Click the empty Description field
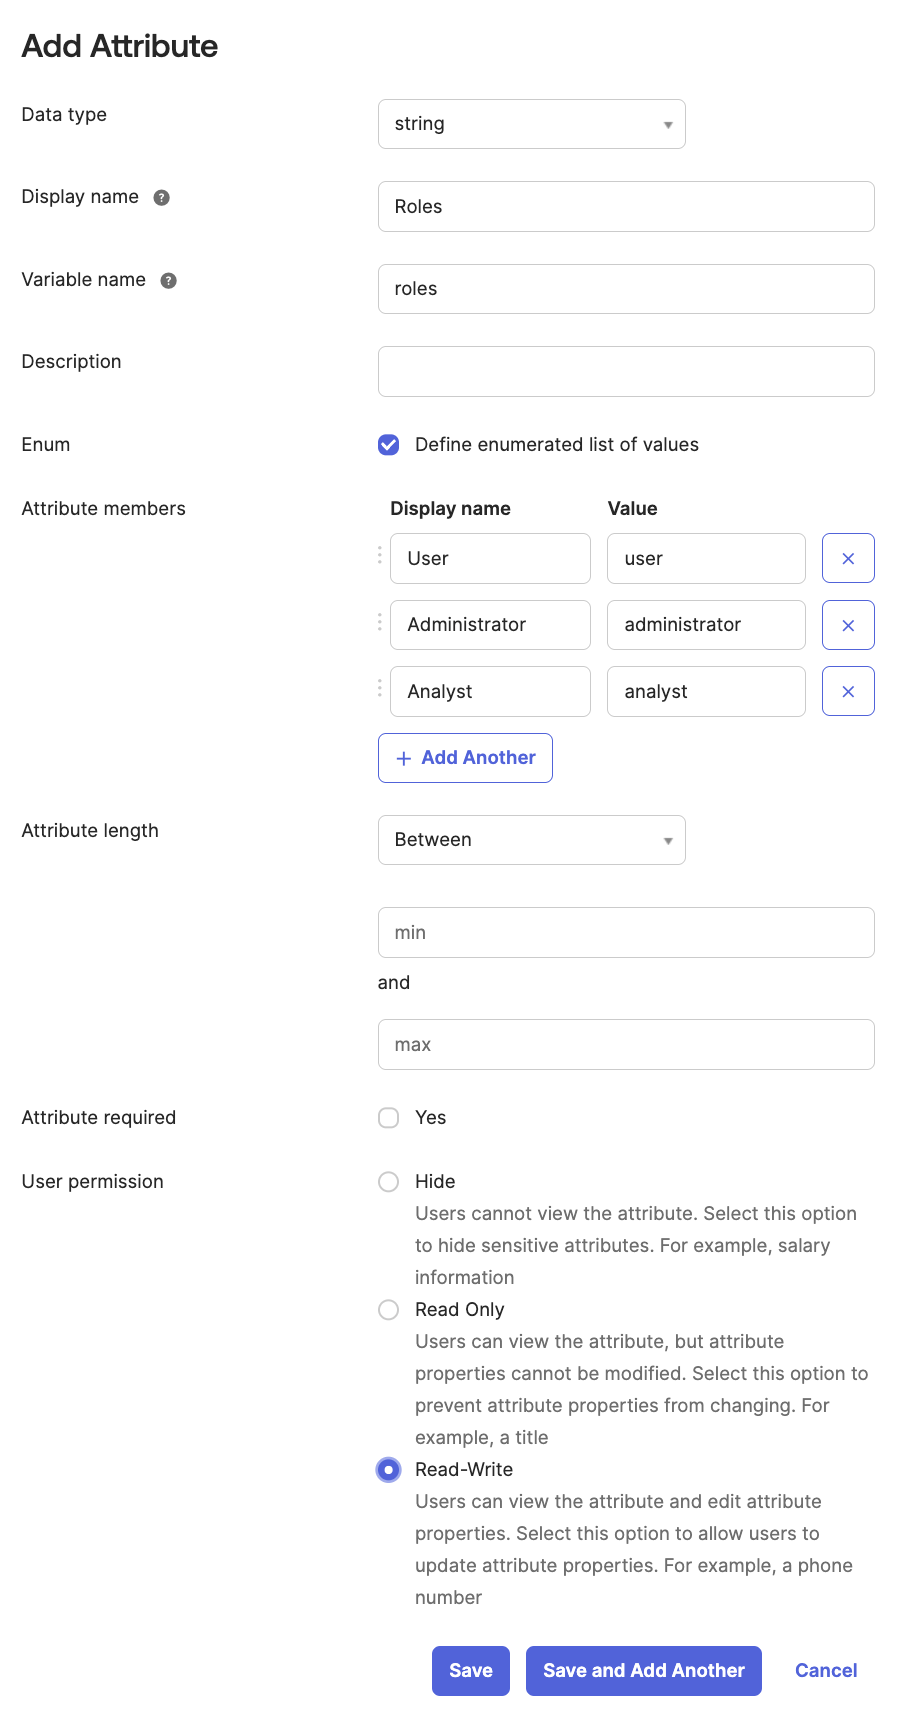This screenshot has height=1720, width=900. coord(626,371)
